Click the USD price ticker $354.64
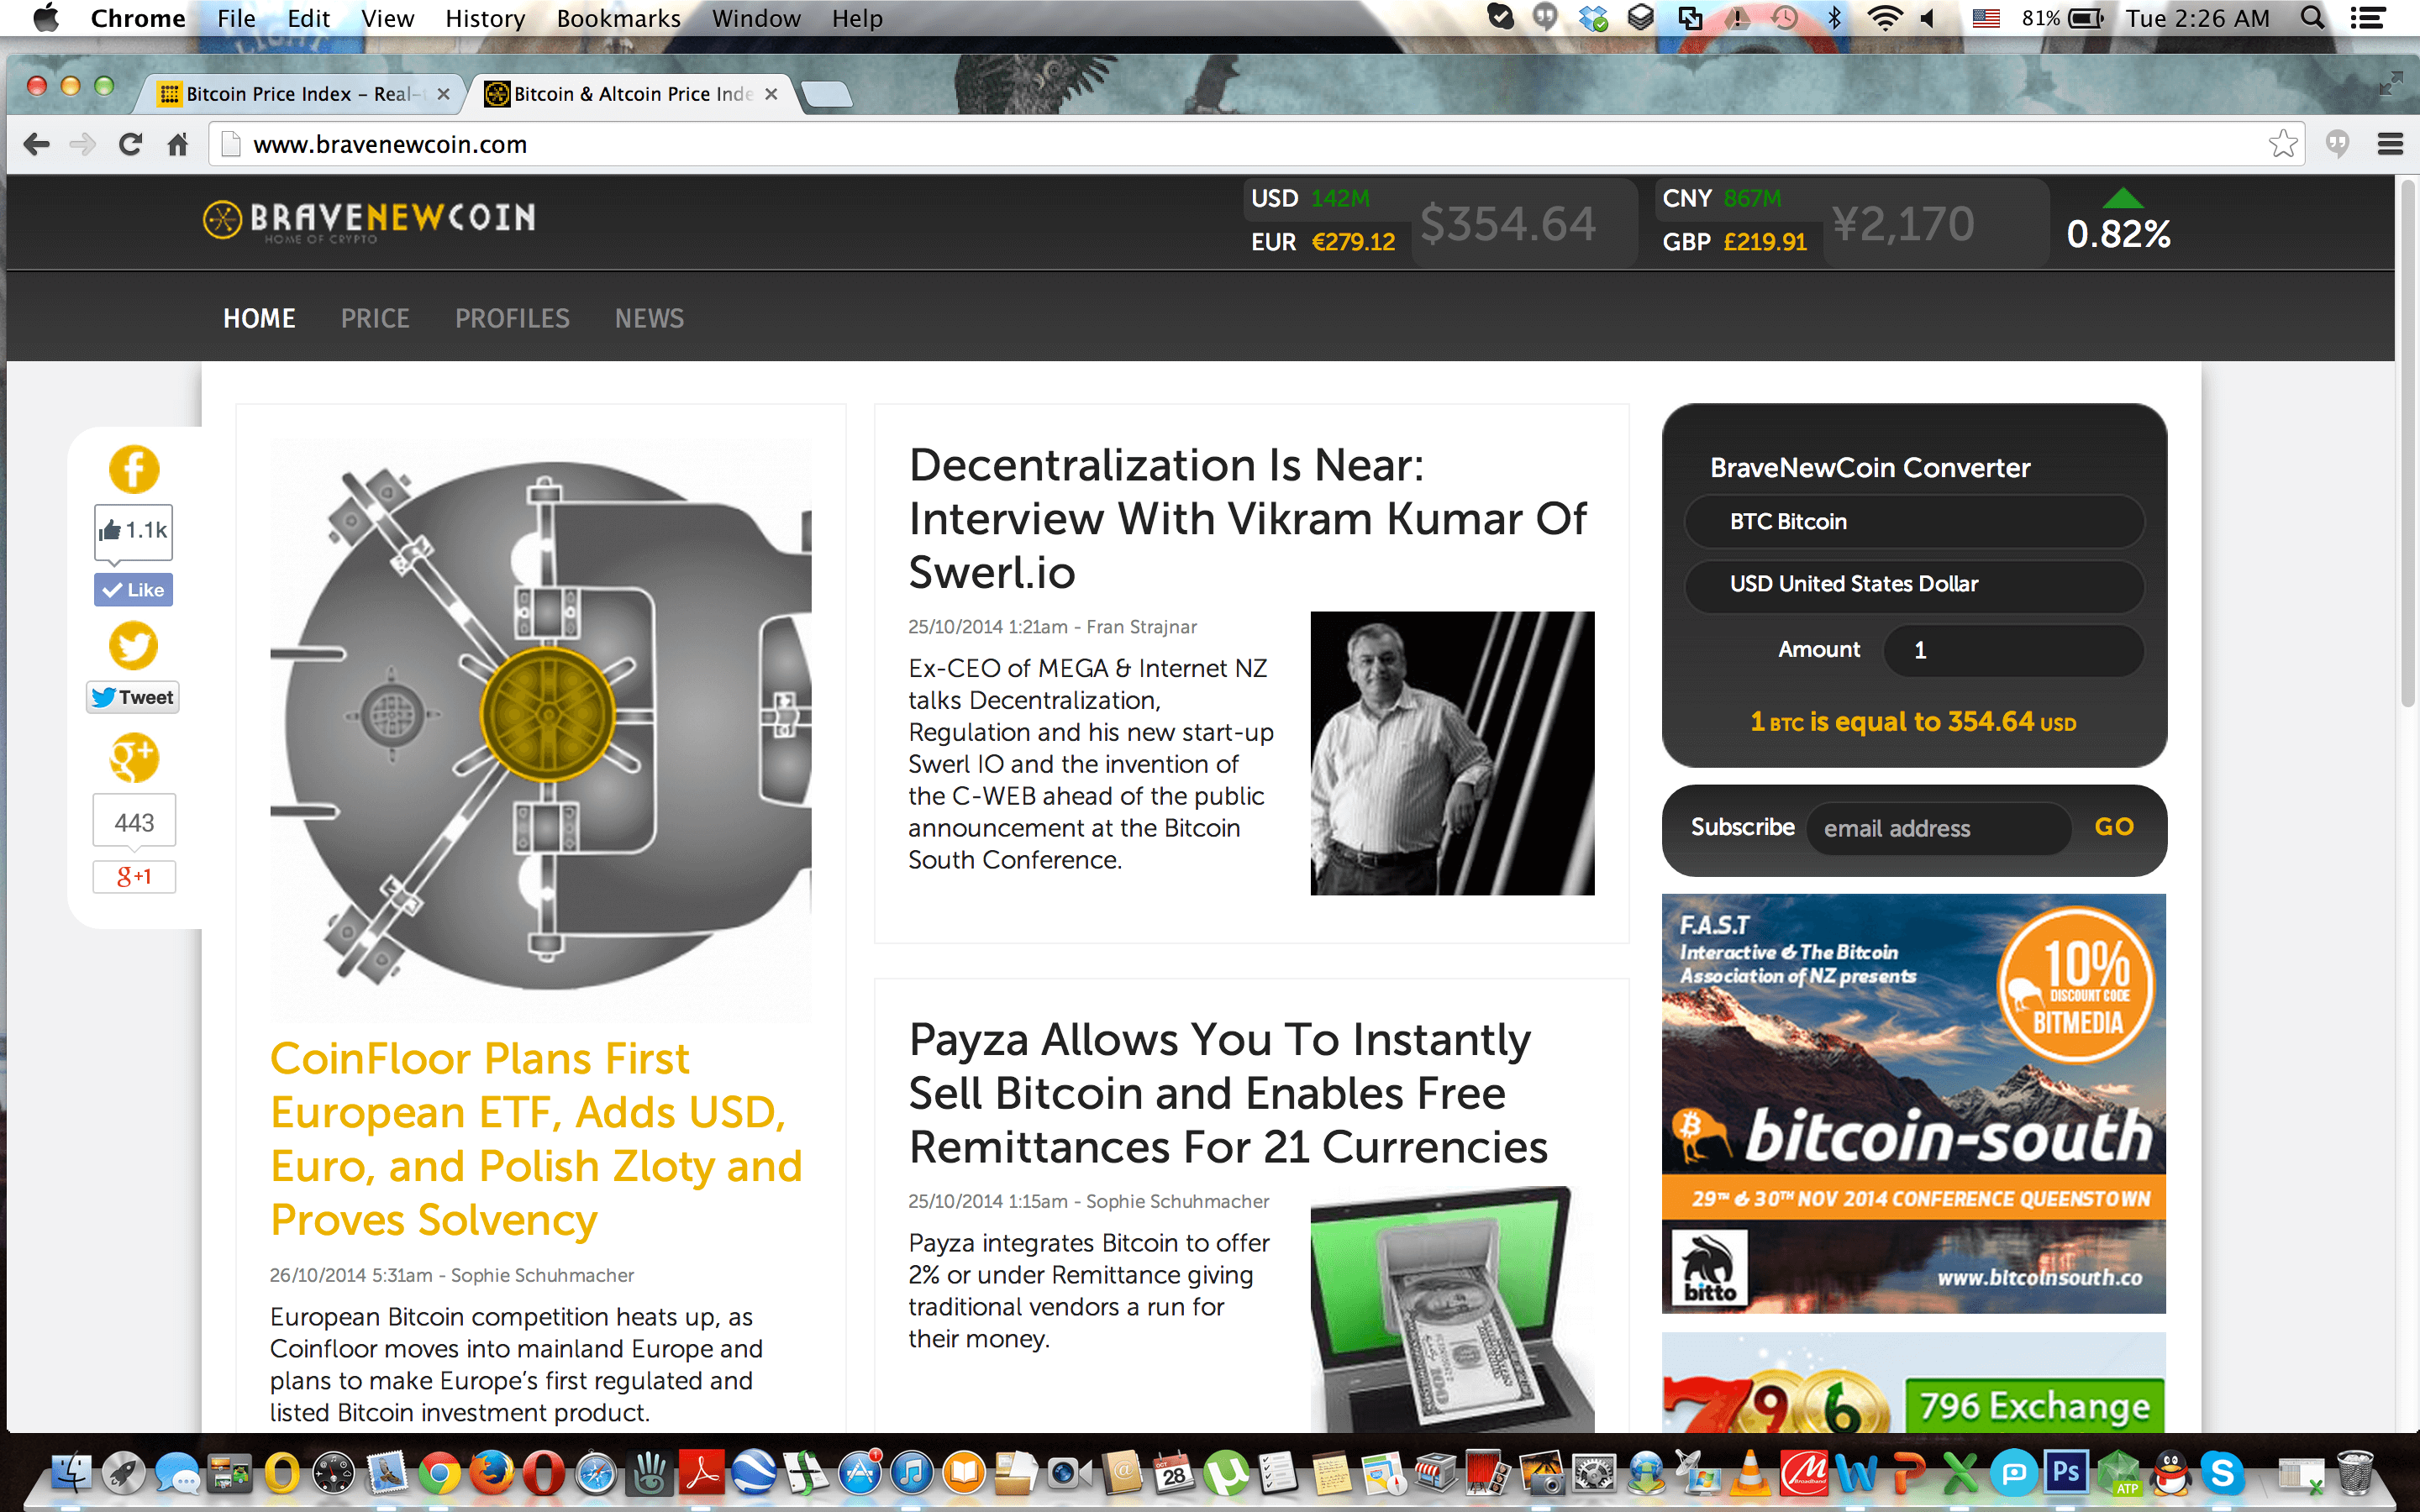The width and height of the screenshot is (2420, 1512). 1507,223
